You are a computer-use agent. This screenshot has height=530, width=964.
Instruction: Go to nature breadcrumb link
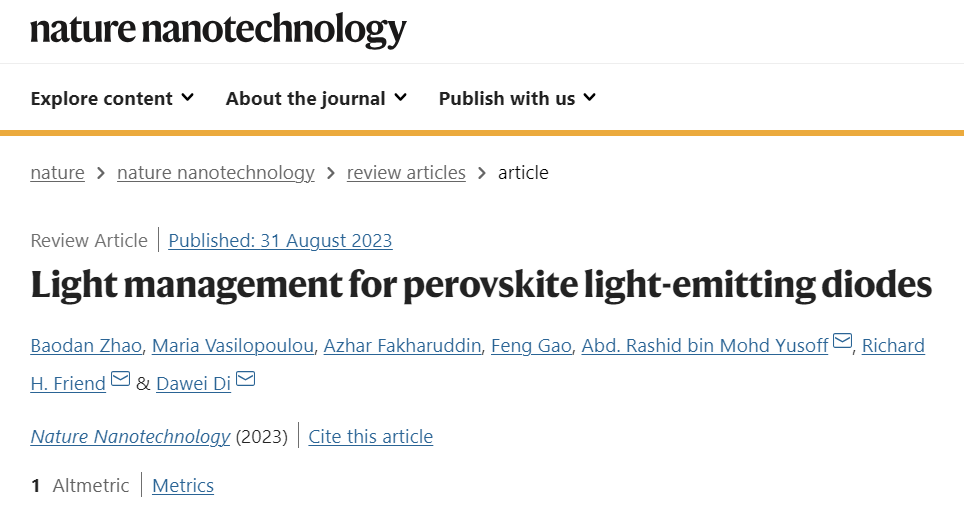[x=58, y=173]
